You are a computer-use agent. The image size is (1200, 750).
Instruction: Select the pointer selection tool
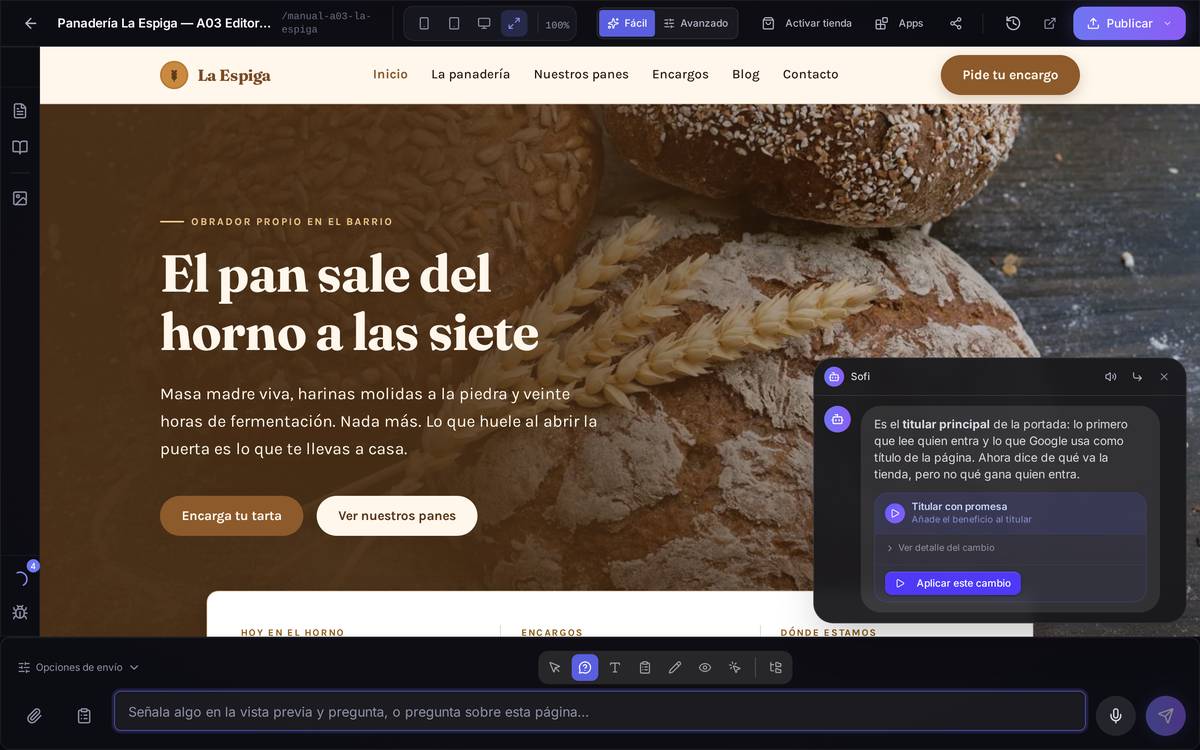click(x=555, y=667)
